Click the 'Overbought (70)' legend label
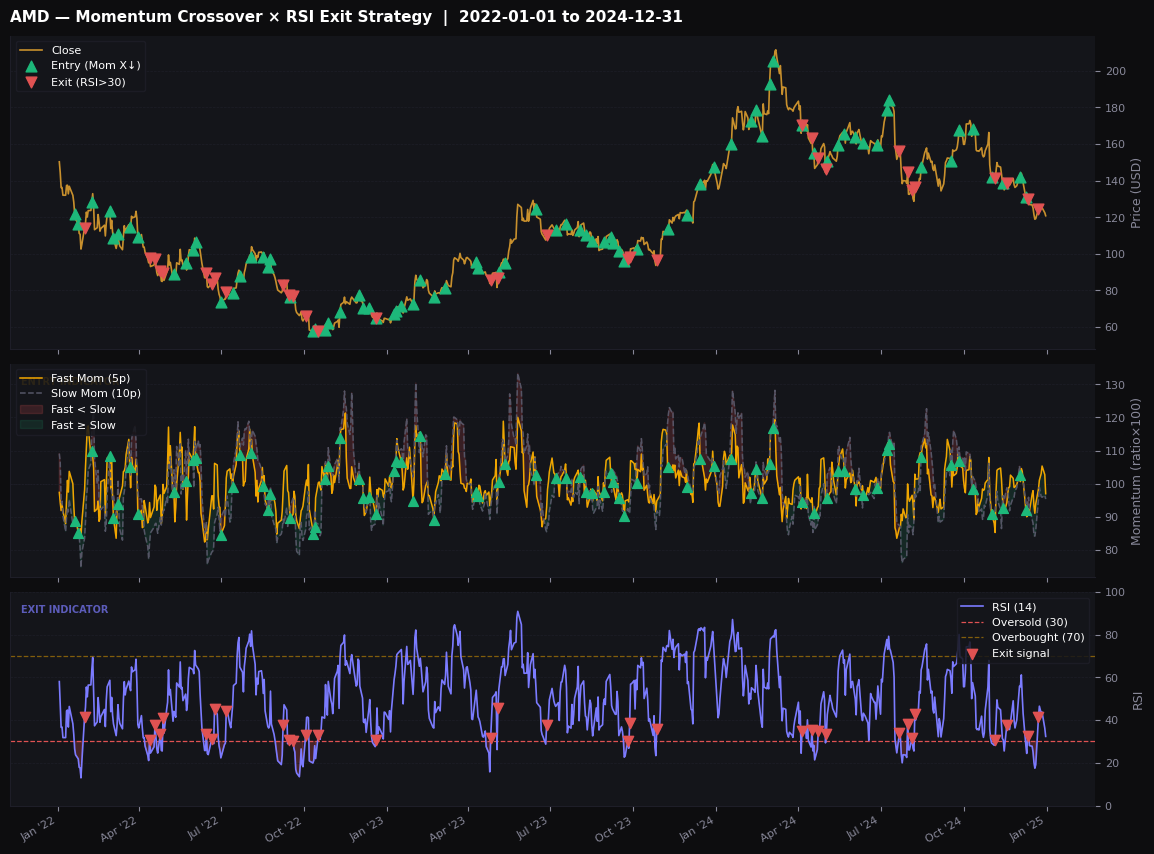The image size is (1154, 854). (1038, 638)
